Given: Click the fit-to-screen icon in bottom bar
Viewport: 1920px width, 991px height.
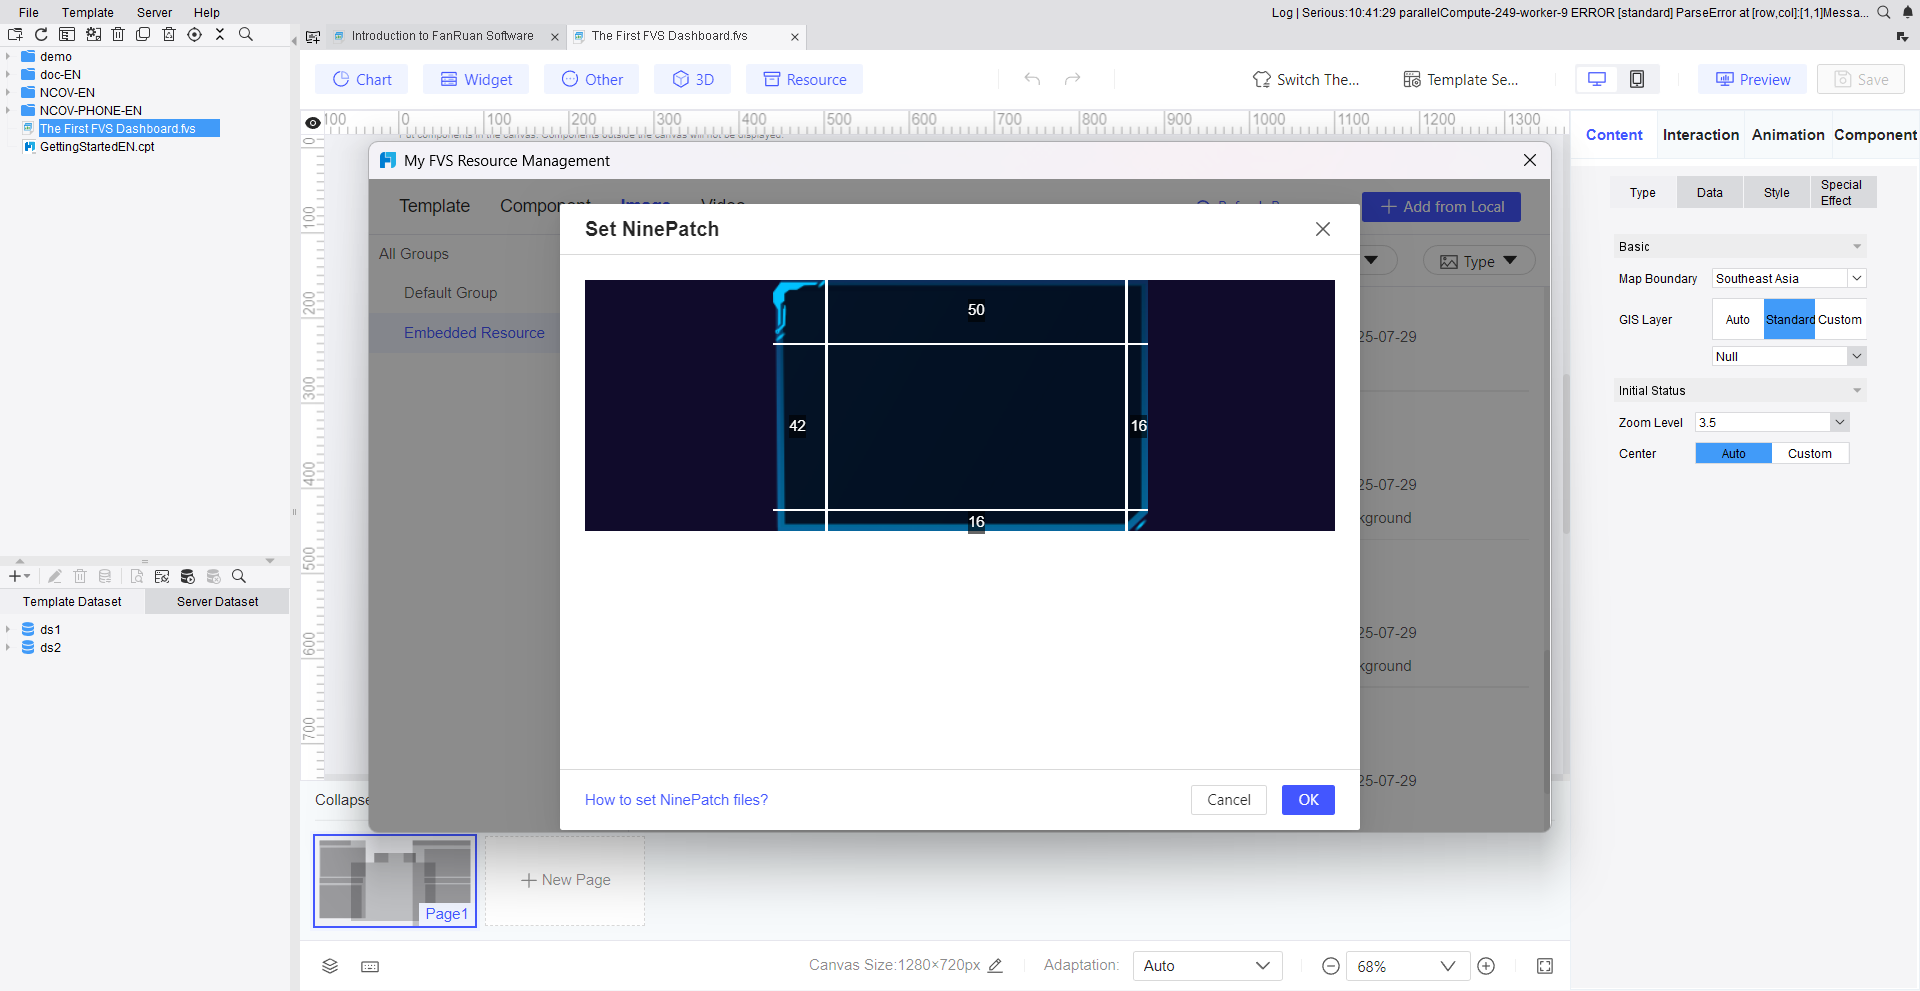Looking at the screenshot, I should 1545,966.
